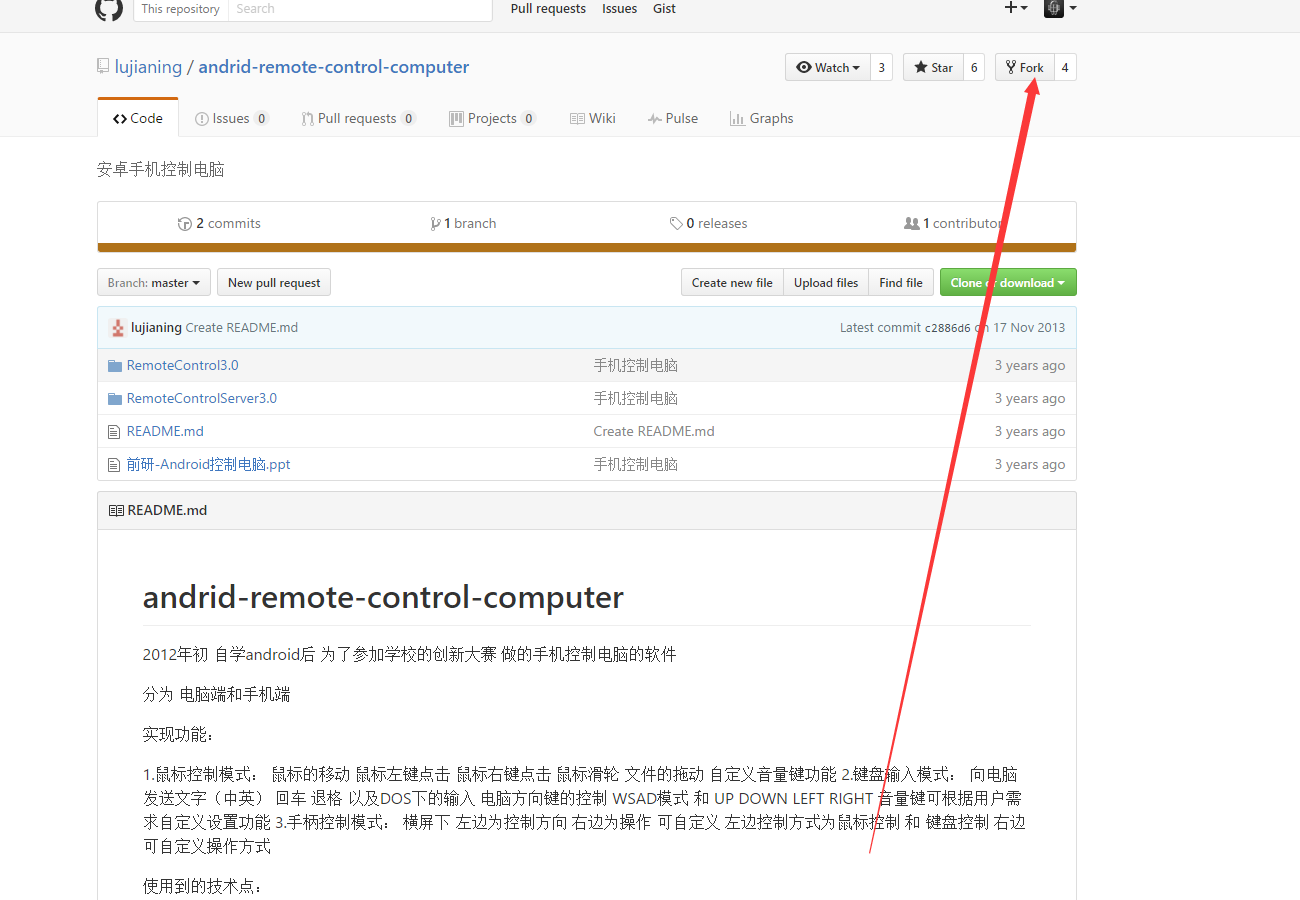Open README.md row commit message 'Create README.md'
This screenshot has width=1300, height=900.
(x=654, y=431)
